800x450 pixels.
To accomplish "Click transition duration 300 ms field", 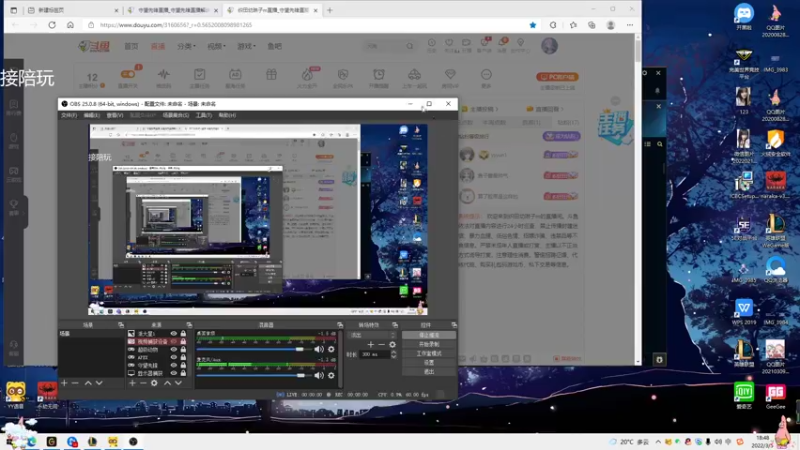I will [374, 354].
